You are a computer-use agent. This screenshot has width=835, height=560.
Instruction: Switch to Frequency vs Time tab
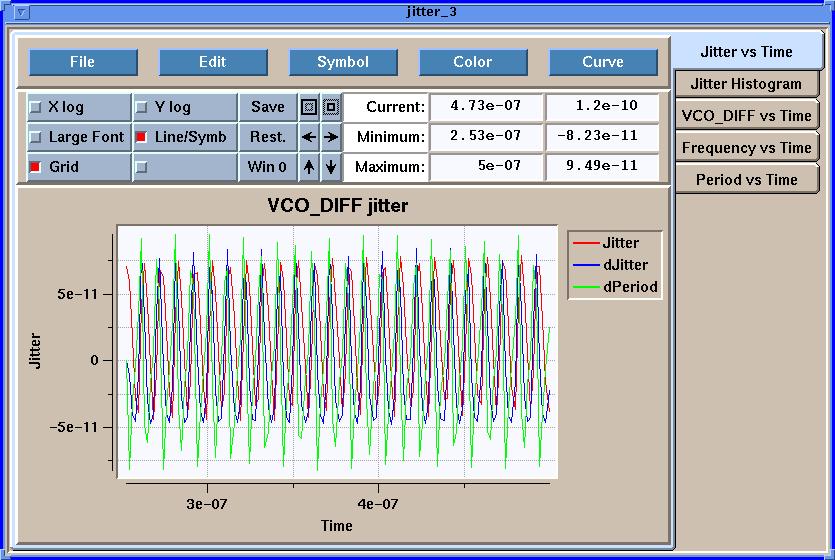(746, 148)
